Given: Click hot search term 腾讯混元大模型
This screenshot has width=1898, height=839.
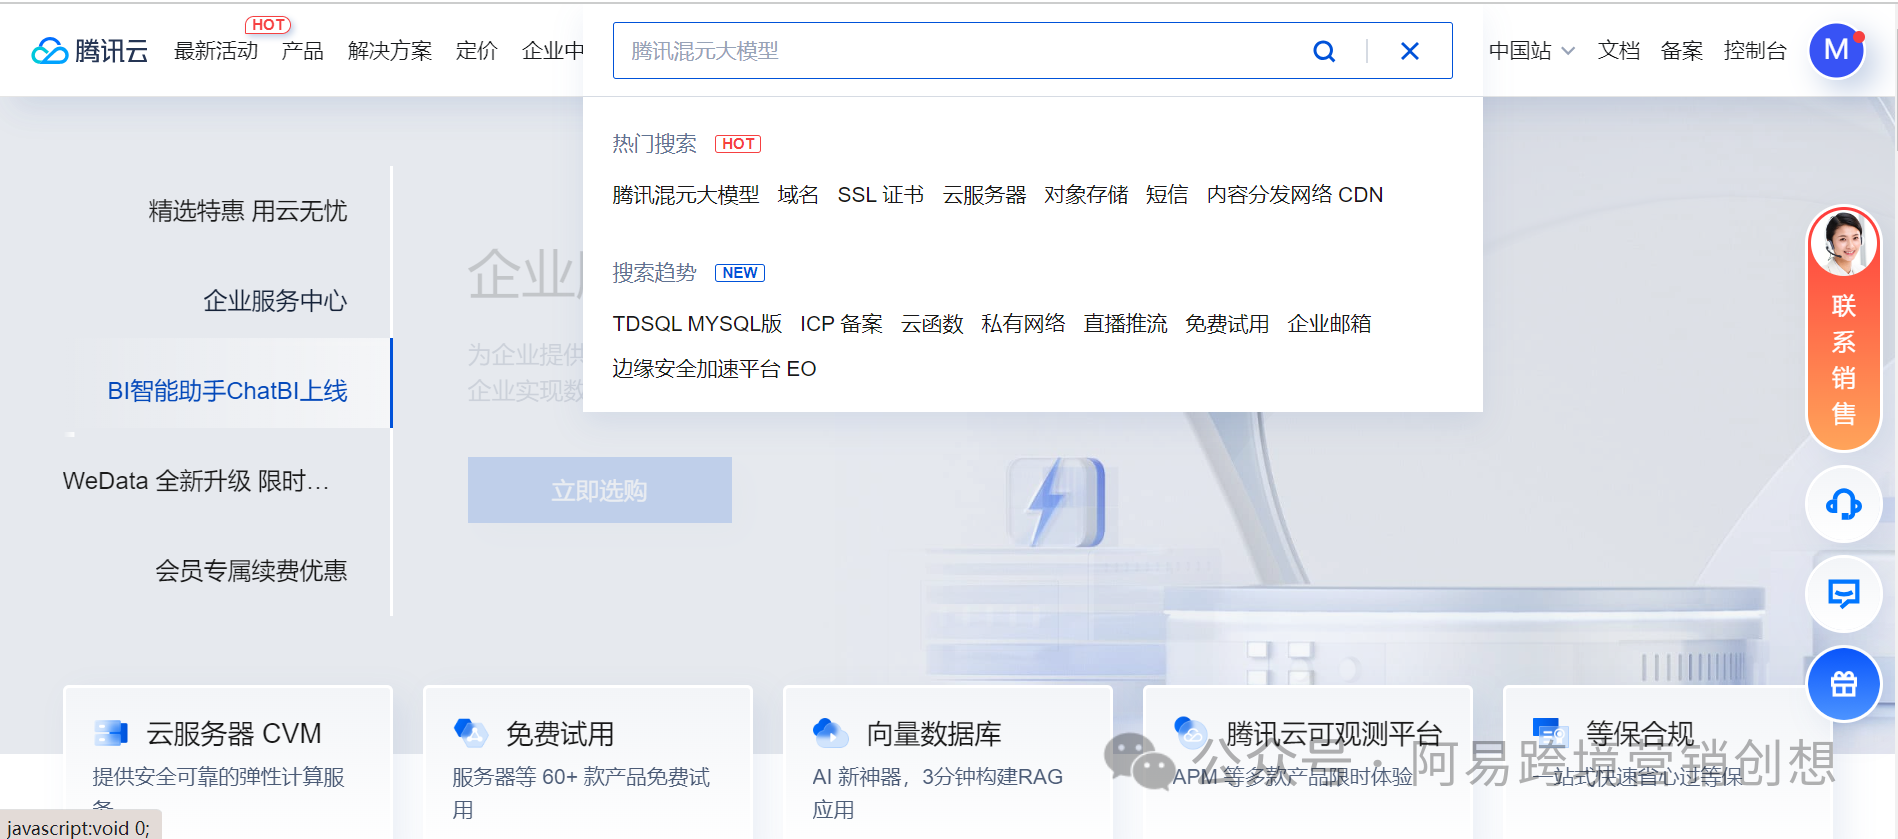Looking at the screenshot, I should click(x=685, y=195).
